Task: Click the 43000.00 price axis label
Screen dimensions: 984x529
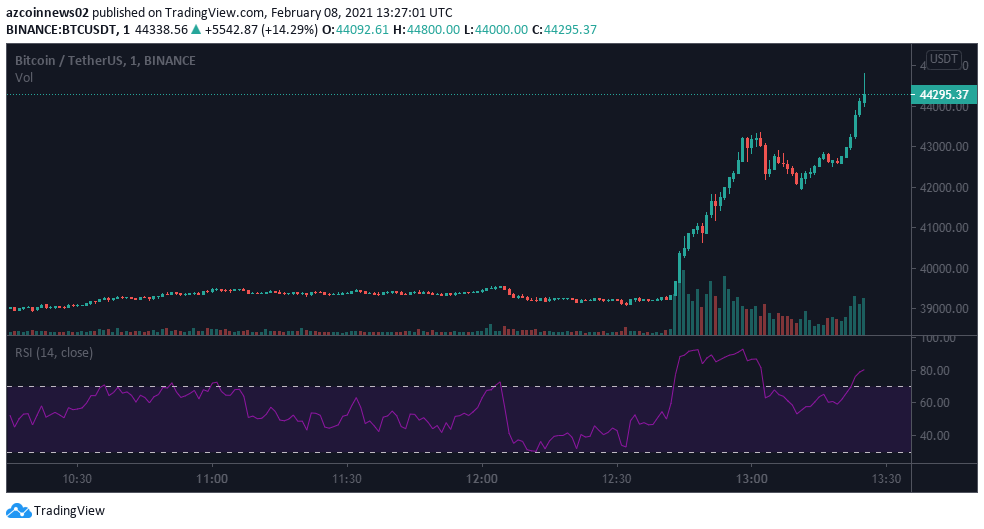Action: point(944,147)
